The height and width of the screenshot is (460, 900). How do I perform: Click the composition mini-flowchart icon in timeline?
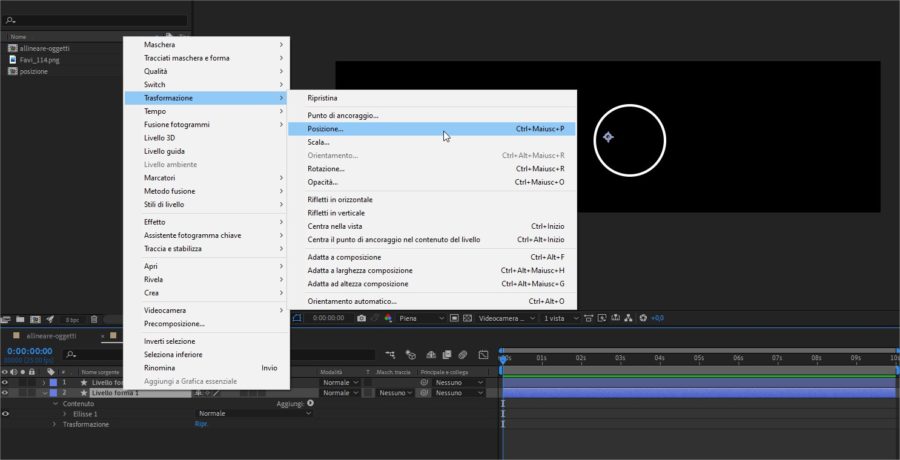tap(390, 355)
